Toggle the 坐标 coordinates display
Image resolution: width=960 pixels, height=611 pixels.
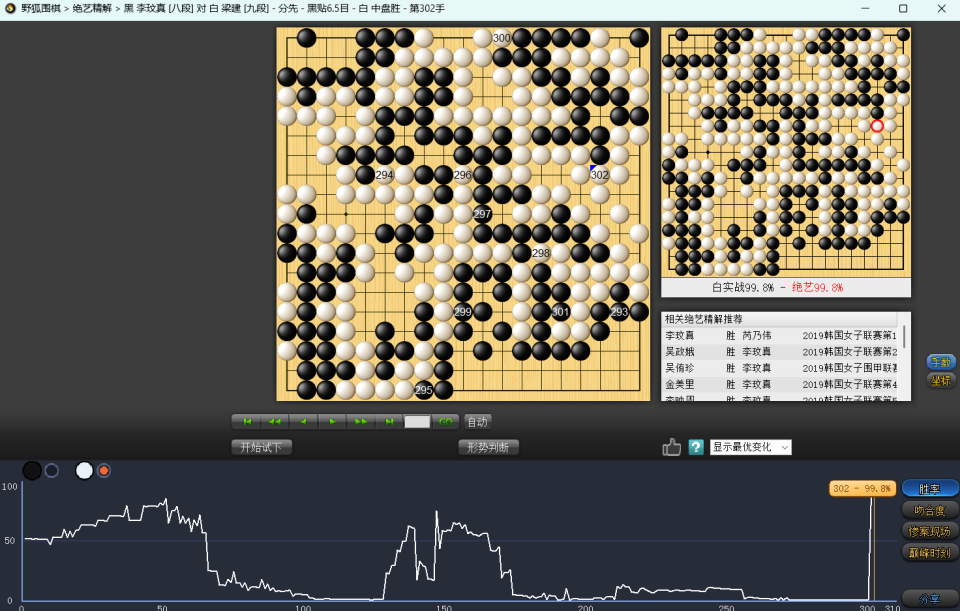[940, 380]
